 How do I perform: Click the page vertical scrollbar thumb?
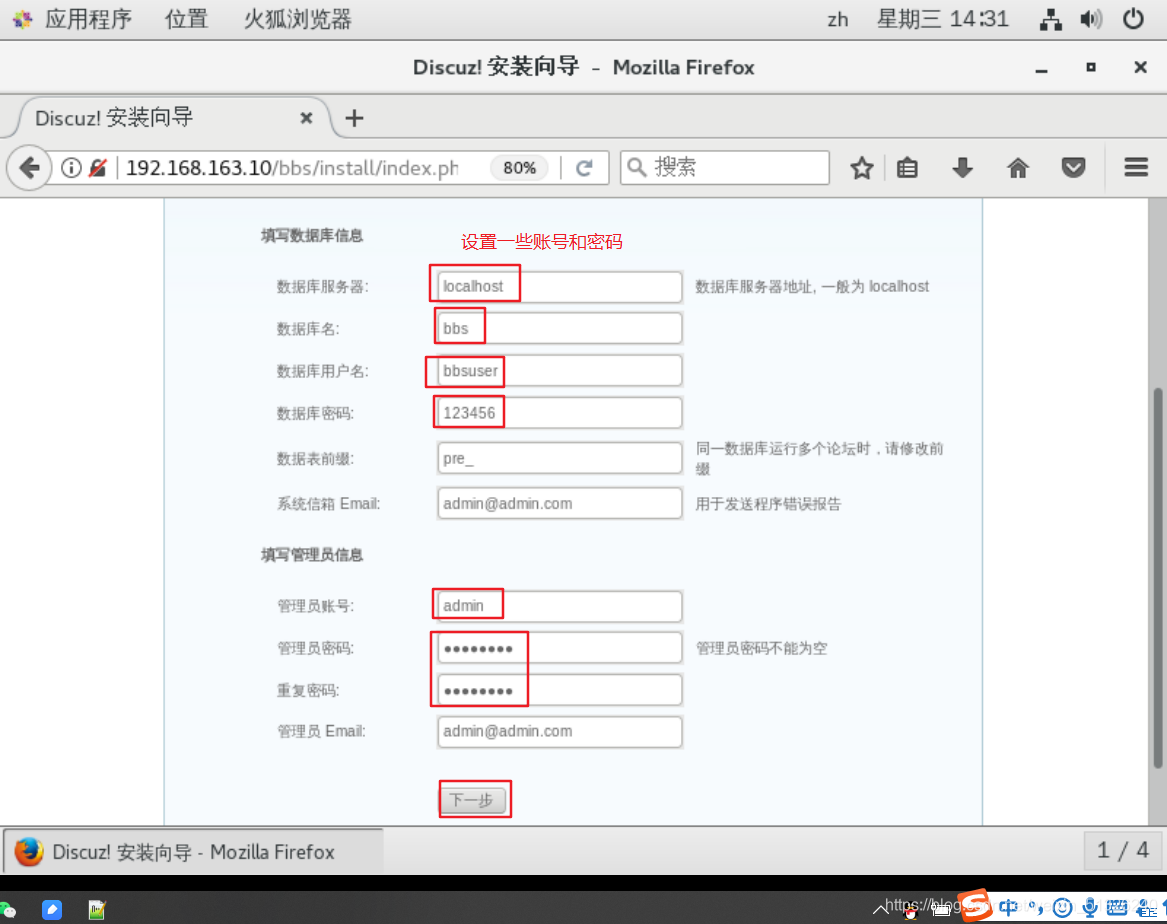1157,577
